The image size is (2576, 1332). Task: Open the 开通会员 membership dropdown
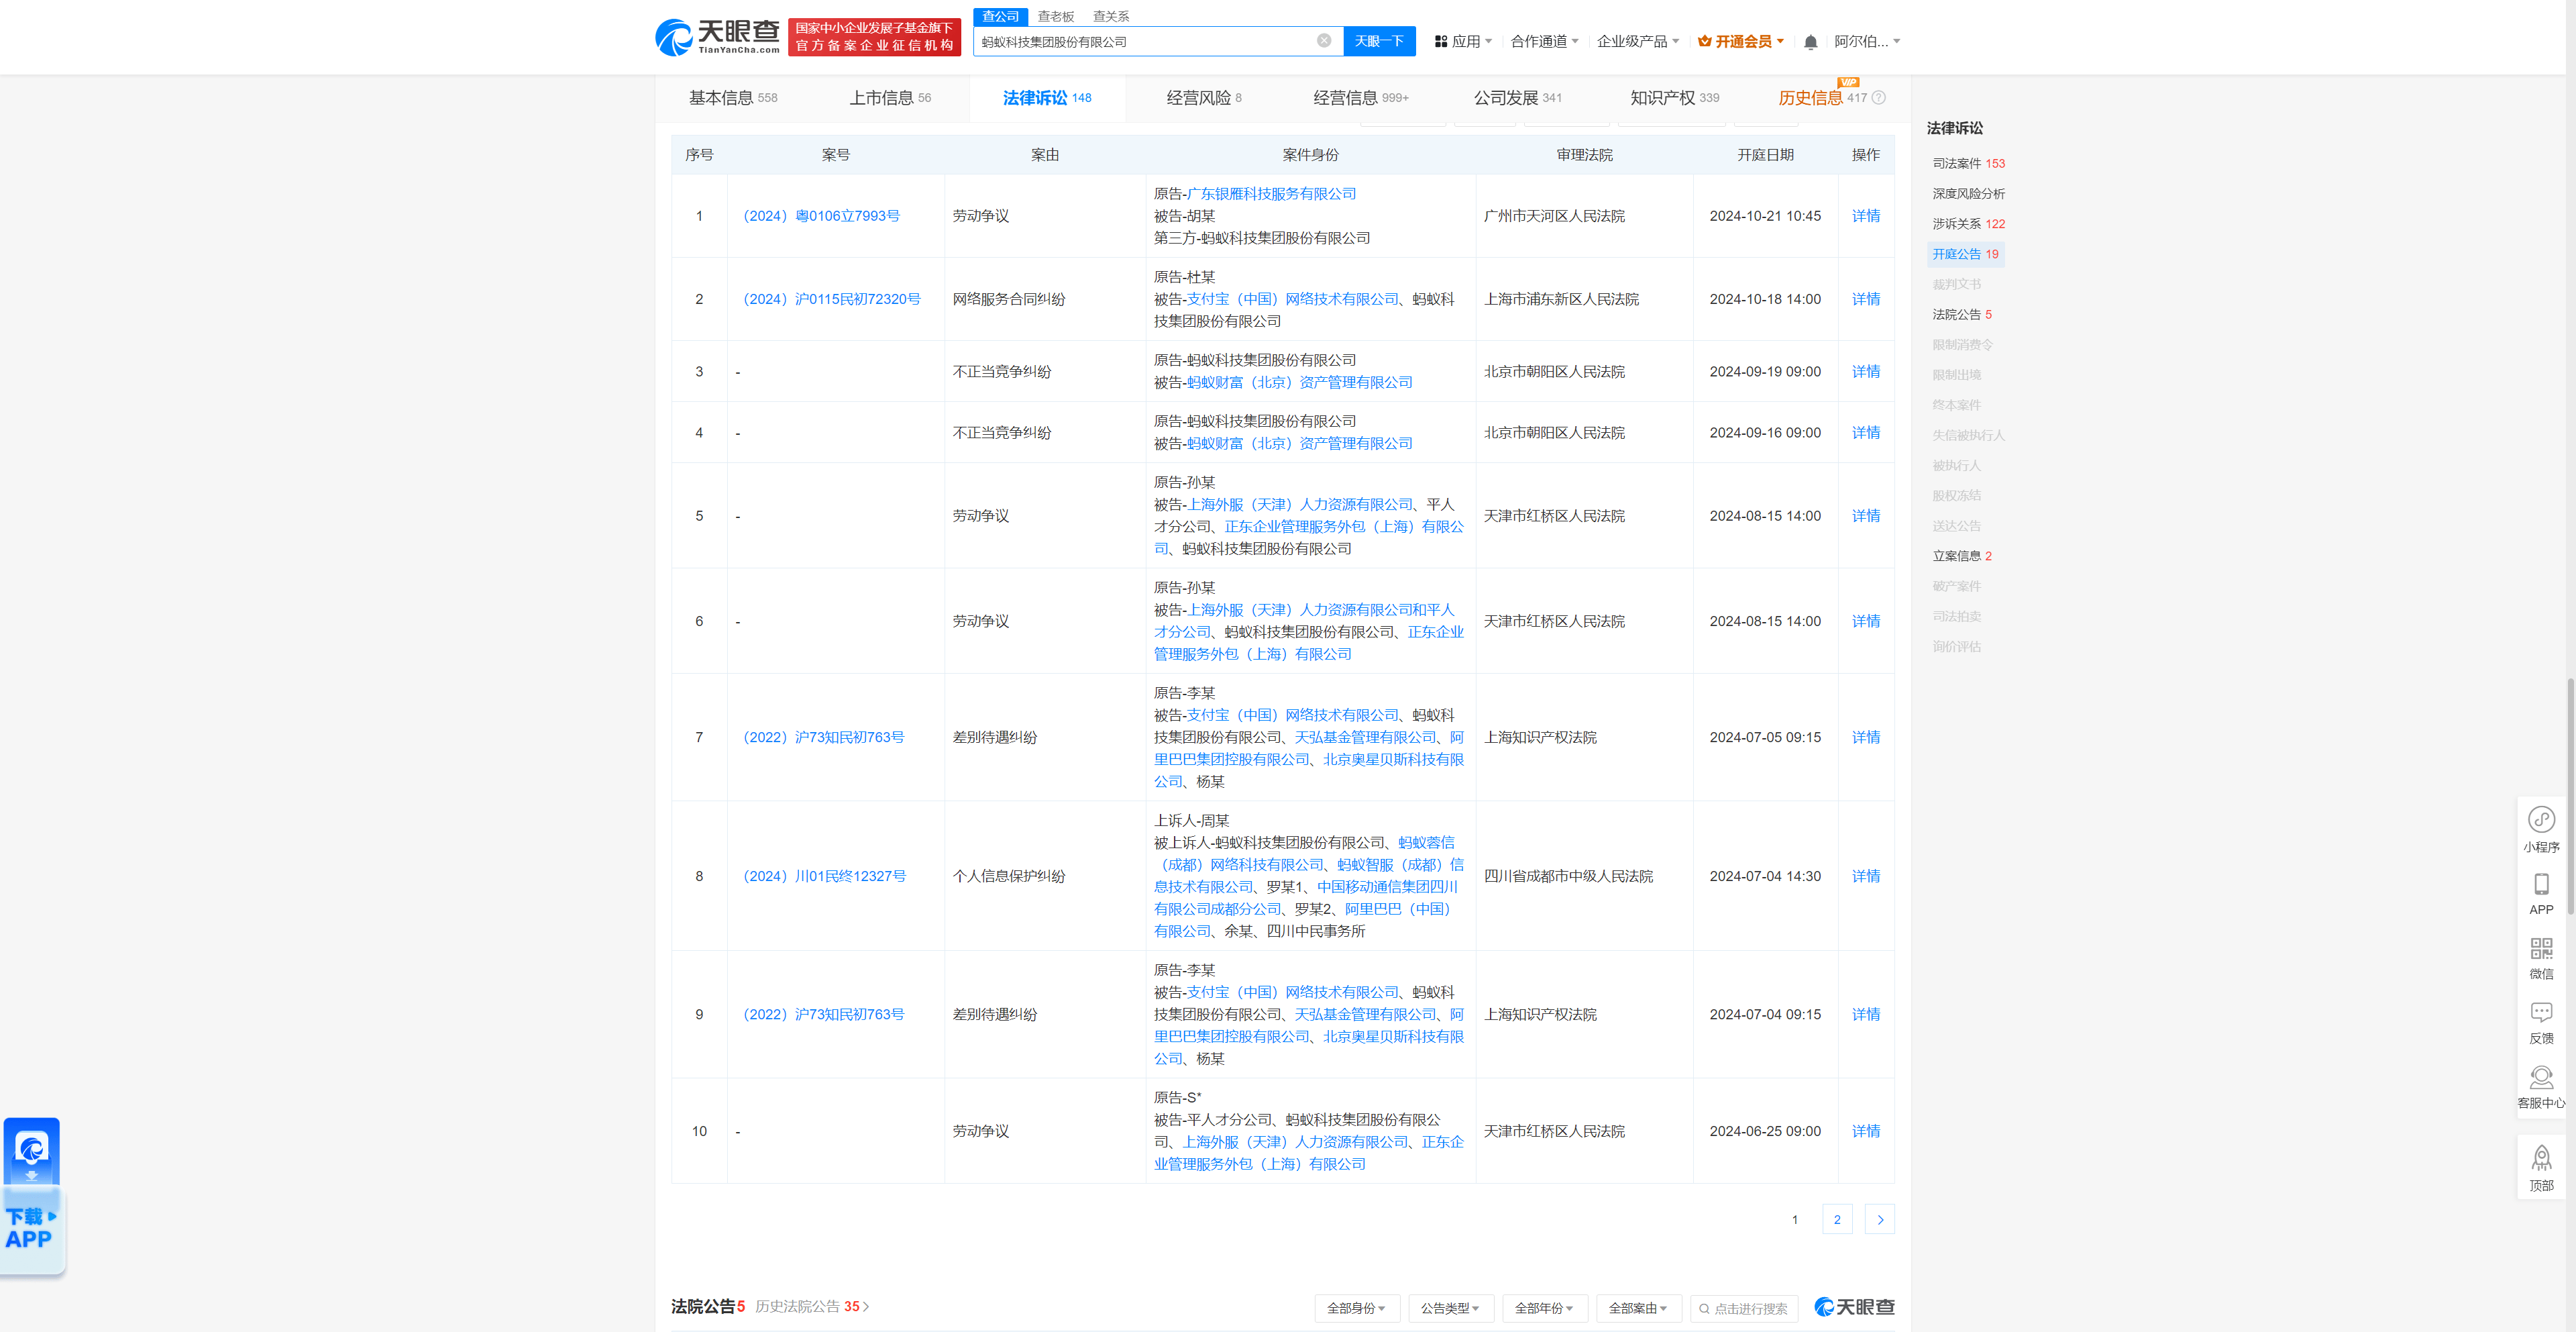1740,41
